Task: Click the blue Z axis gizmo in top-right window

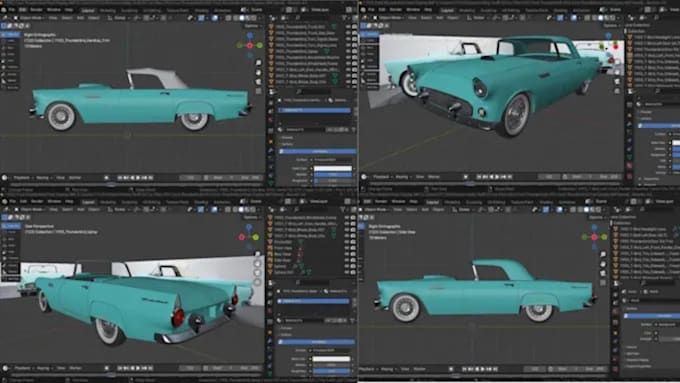Action: tap(608, 36)
